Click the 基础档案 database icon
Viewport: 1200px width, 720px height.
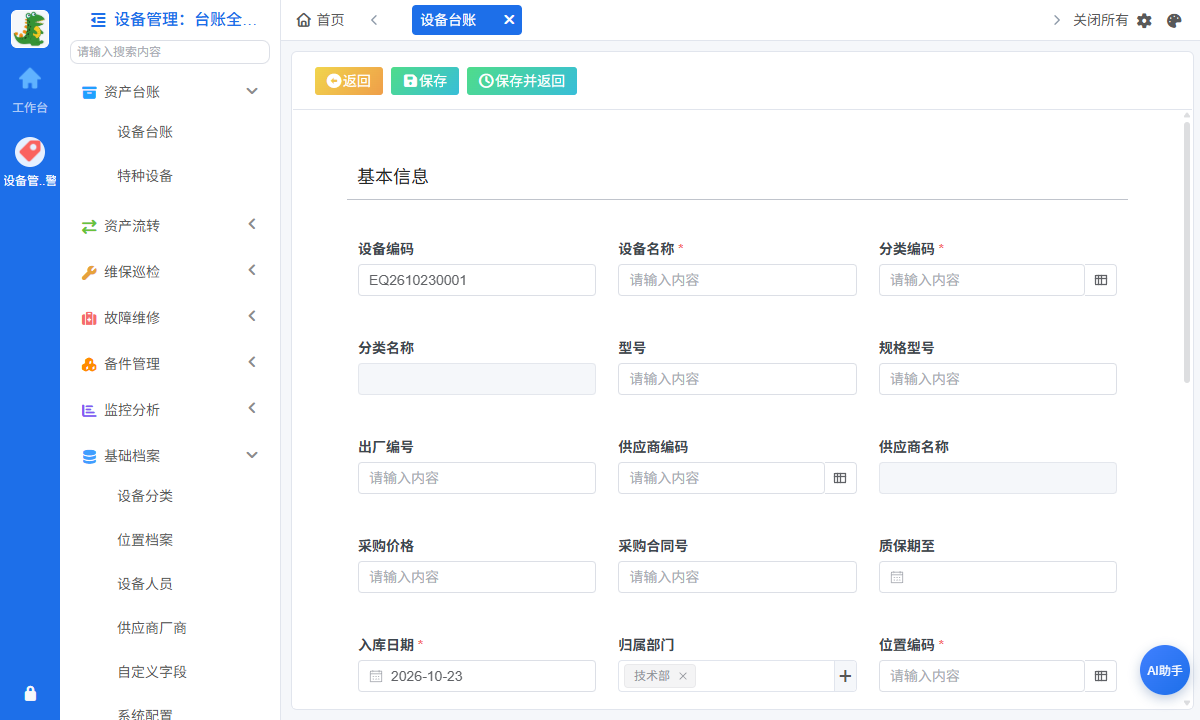(89, 456)
